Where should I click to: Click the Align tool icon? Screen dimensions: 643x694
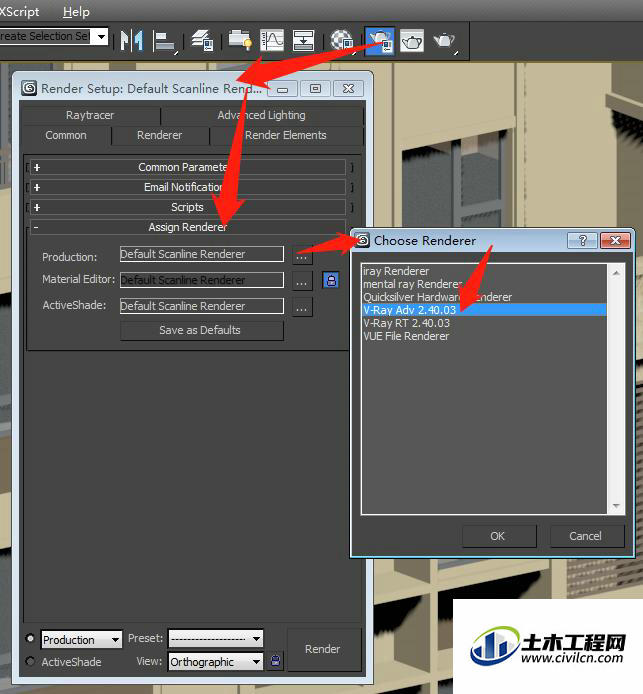click(x=164, y=41)
